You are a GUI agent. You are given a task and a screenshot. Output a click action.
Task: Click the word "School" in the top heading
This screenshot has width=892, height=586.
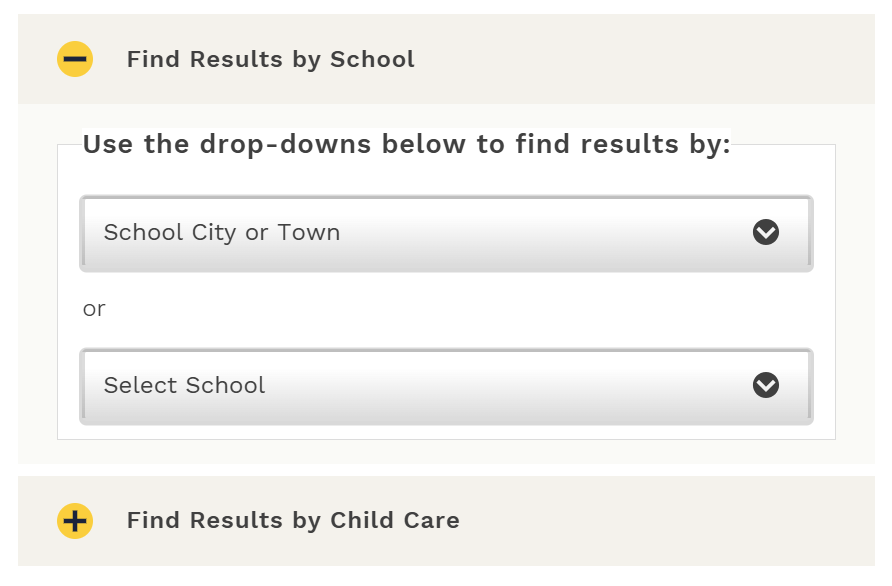[x=372, y=59]
